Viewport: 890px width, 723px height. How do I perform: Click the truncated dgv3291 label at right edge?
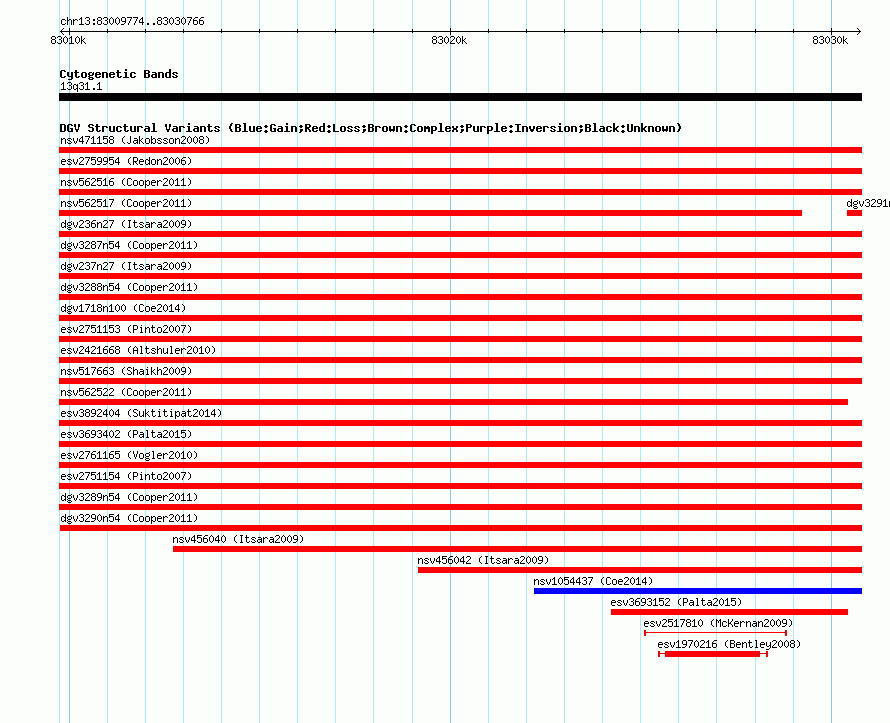(x=868, y=203)
